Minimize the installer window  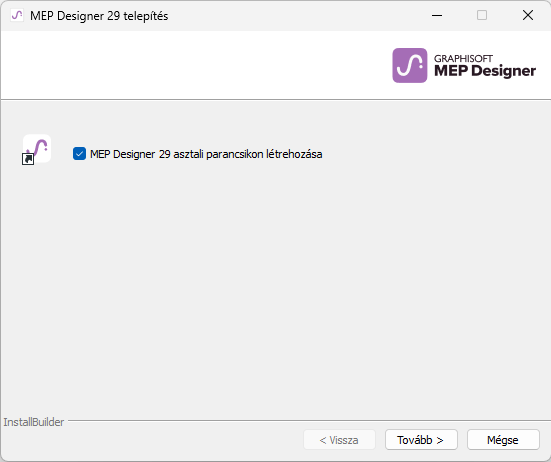point(437,15)
